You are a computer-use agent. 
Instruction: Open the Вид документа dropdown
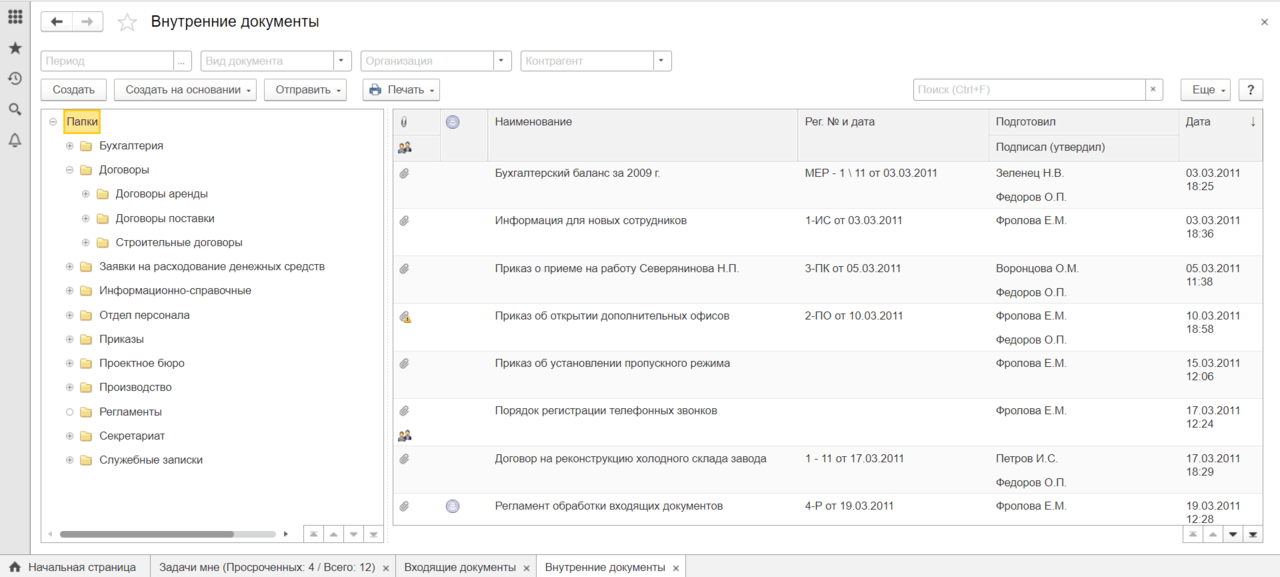[x=342, y=61]
